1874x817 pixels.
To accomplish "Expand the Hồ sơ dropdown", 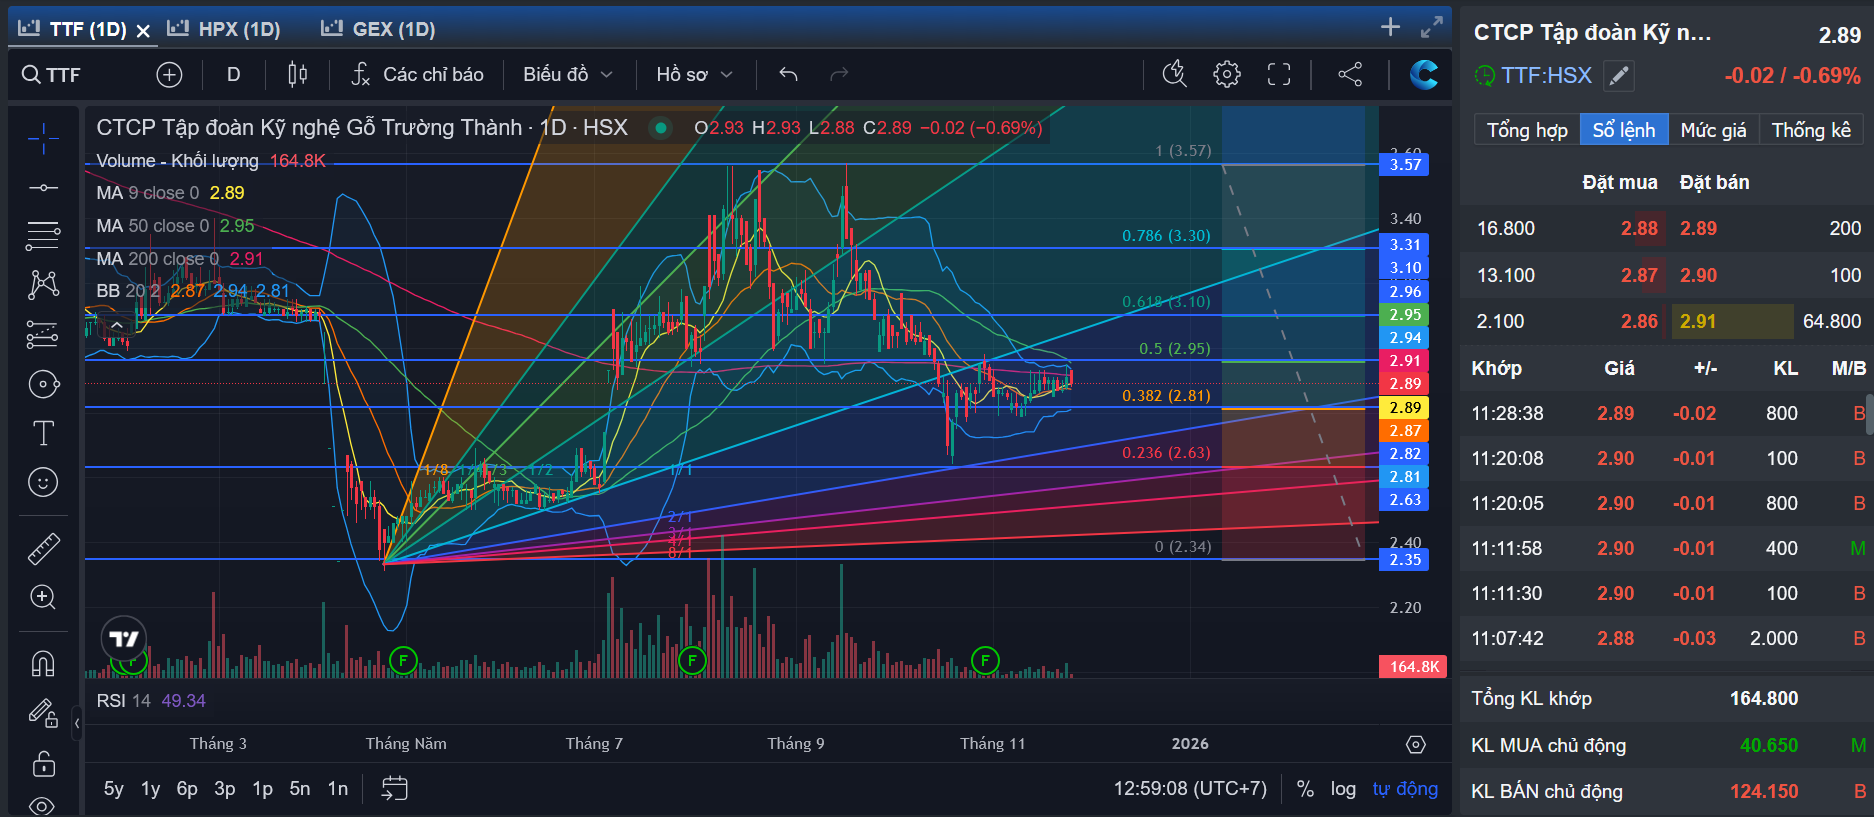I will click(694, 75).
